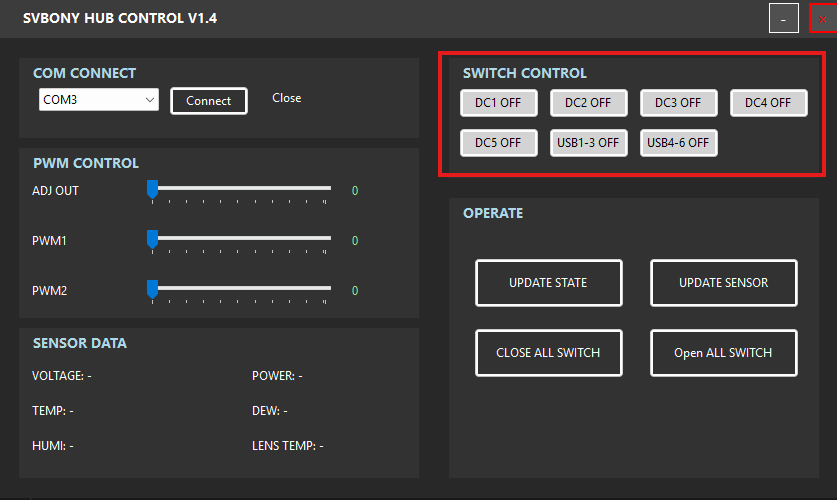
Task: Click the SWITCH CONTROL heading
Action: (x=525, y=73)
